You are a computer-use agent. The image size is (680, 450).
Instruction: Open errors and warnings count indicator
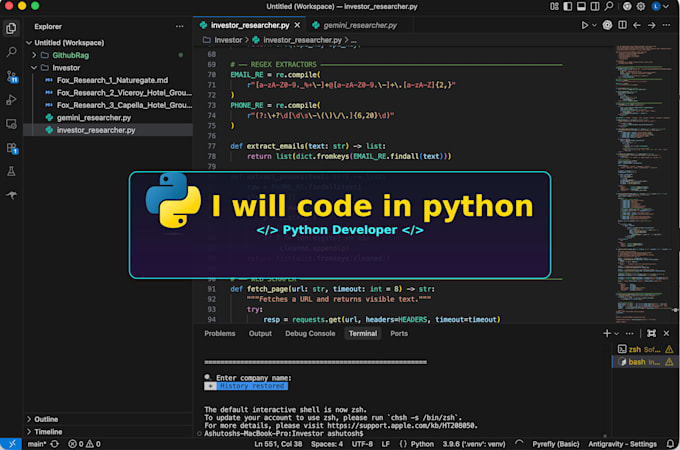click(85, 444)
